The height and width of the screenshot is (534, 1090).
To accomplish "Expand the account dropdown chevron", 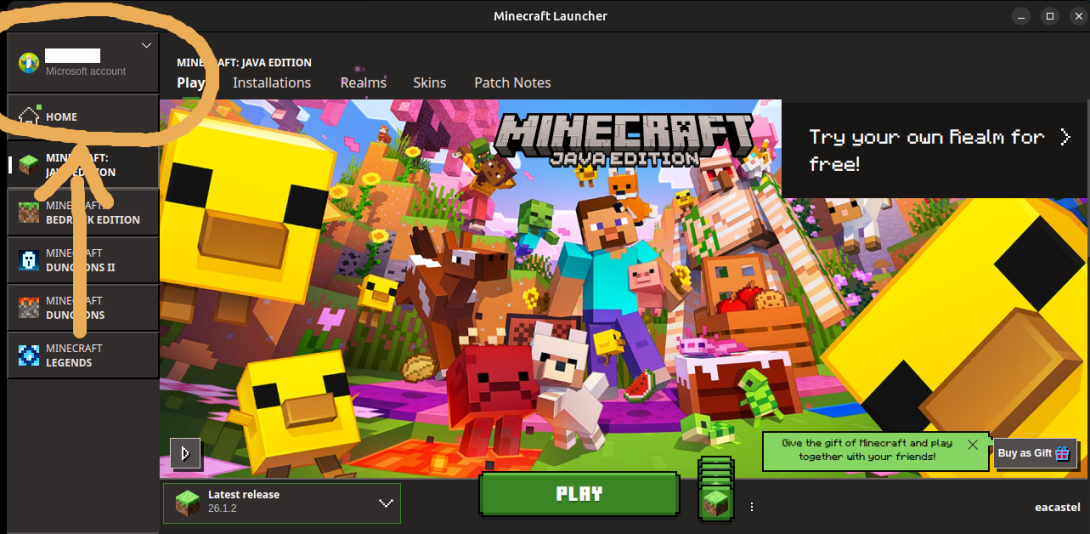I will pyautogui.click(x=146, y=46).
